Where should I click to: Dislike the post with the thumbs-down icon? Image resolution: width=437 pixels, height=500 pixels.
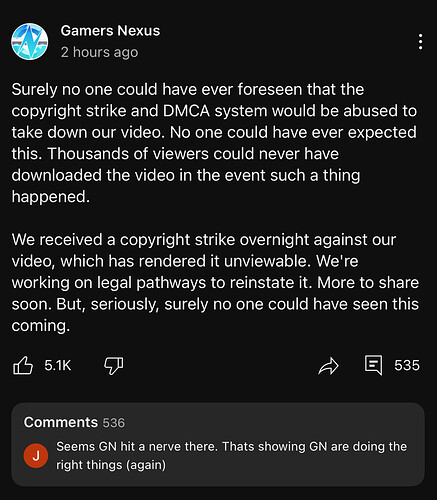click(x=114, y=366)
